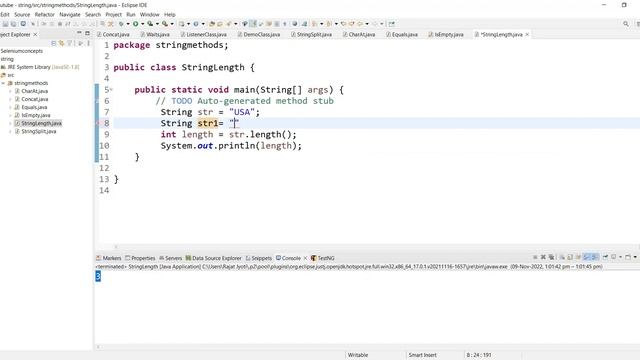
Task: Close the StringLength.java editor tab
Action: click(x=527, y=35)
